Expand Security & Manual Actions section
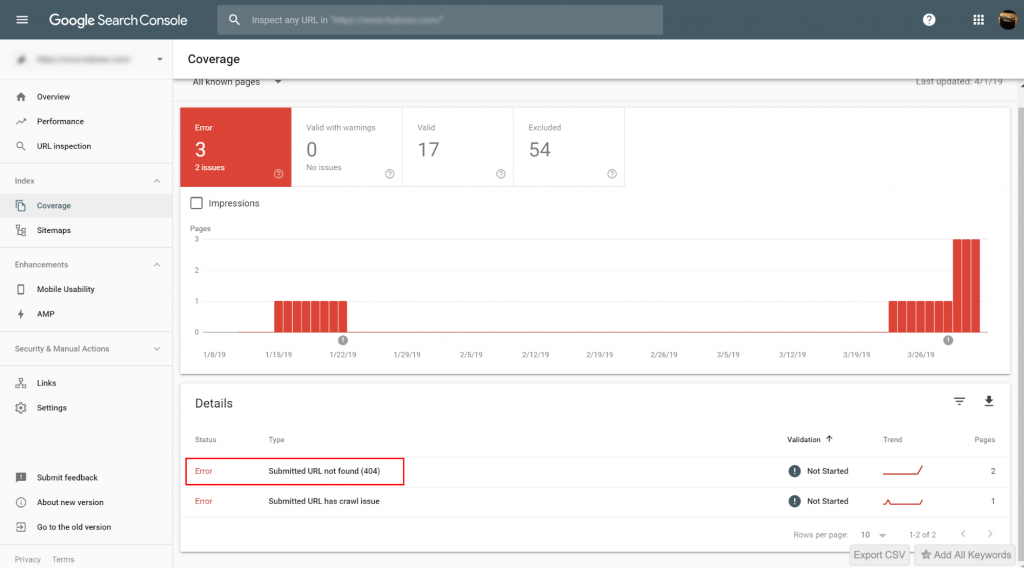The width and height of the screenshot is (1024, 568). [156, 349]
